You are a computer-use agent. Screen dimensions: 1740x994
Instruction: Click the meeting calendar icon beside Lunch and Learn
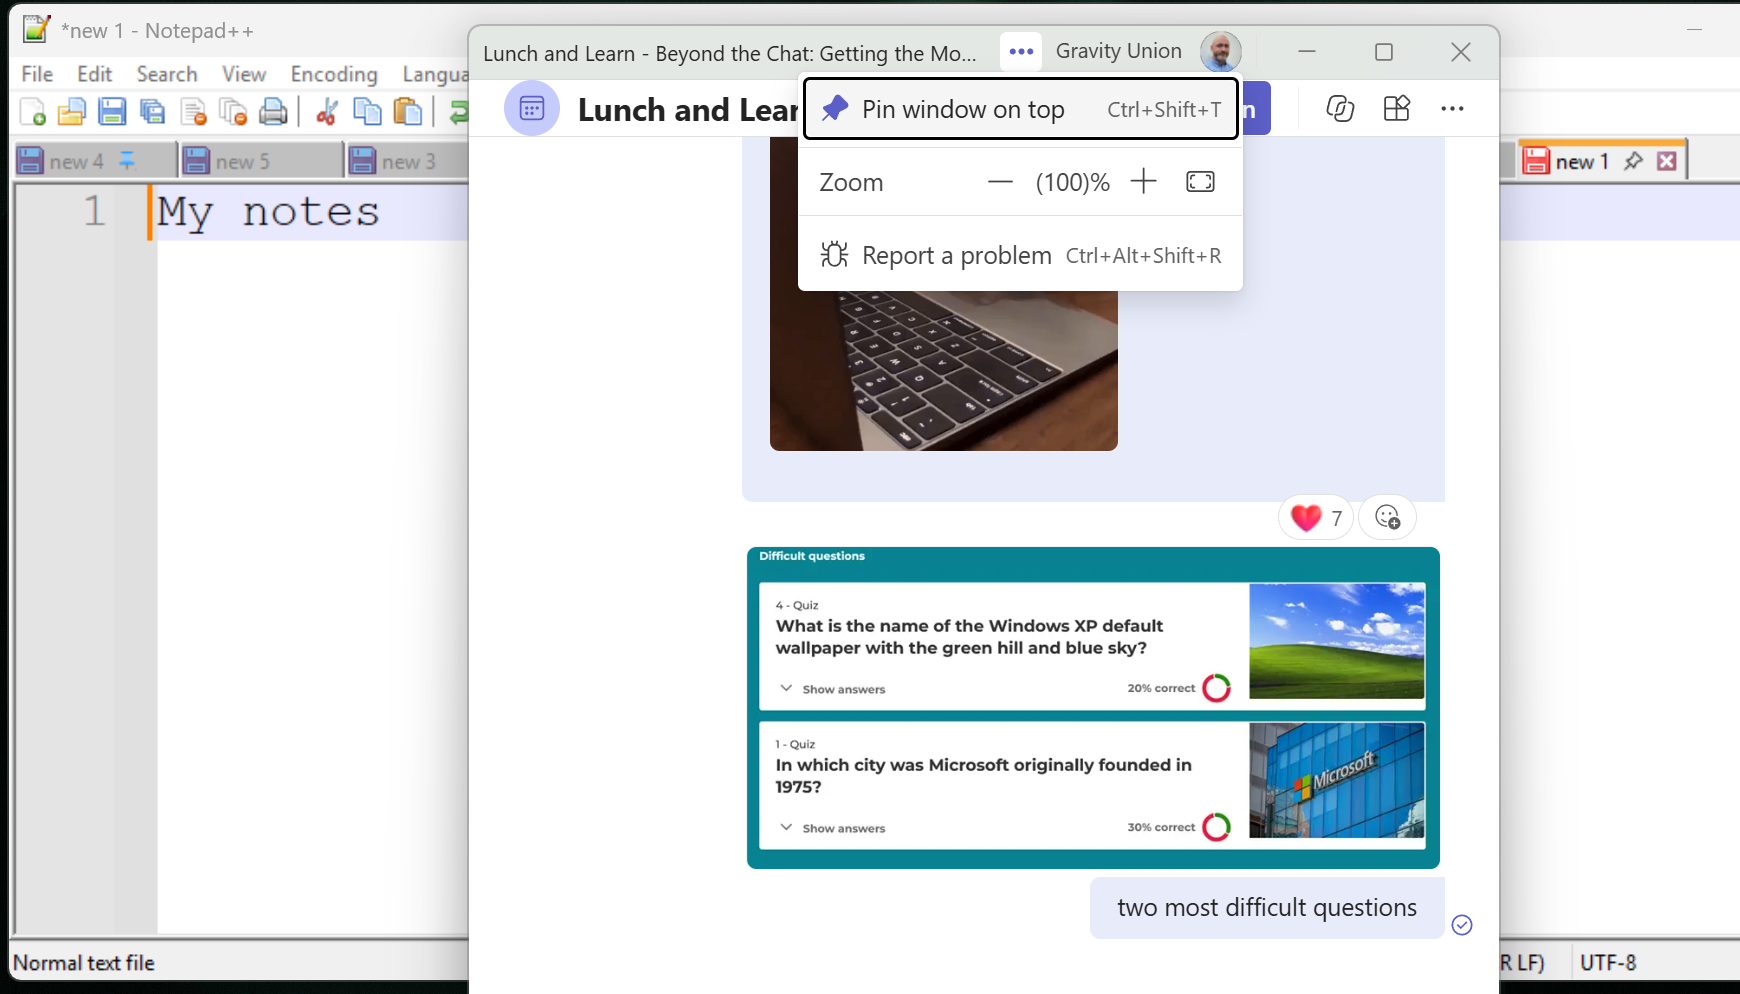532,108
